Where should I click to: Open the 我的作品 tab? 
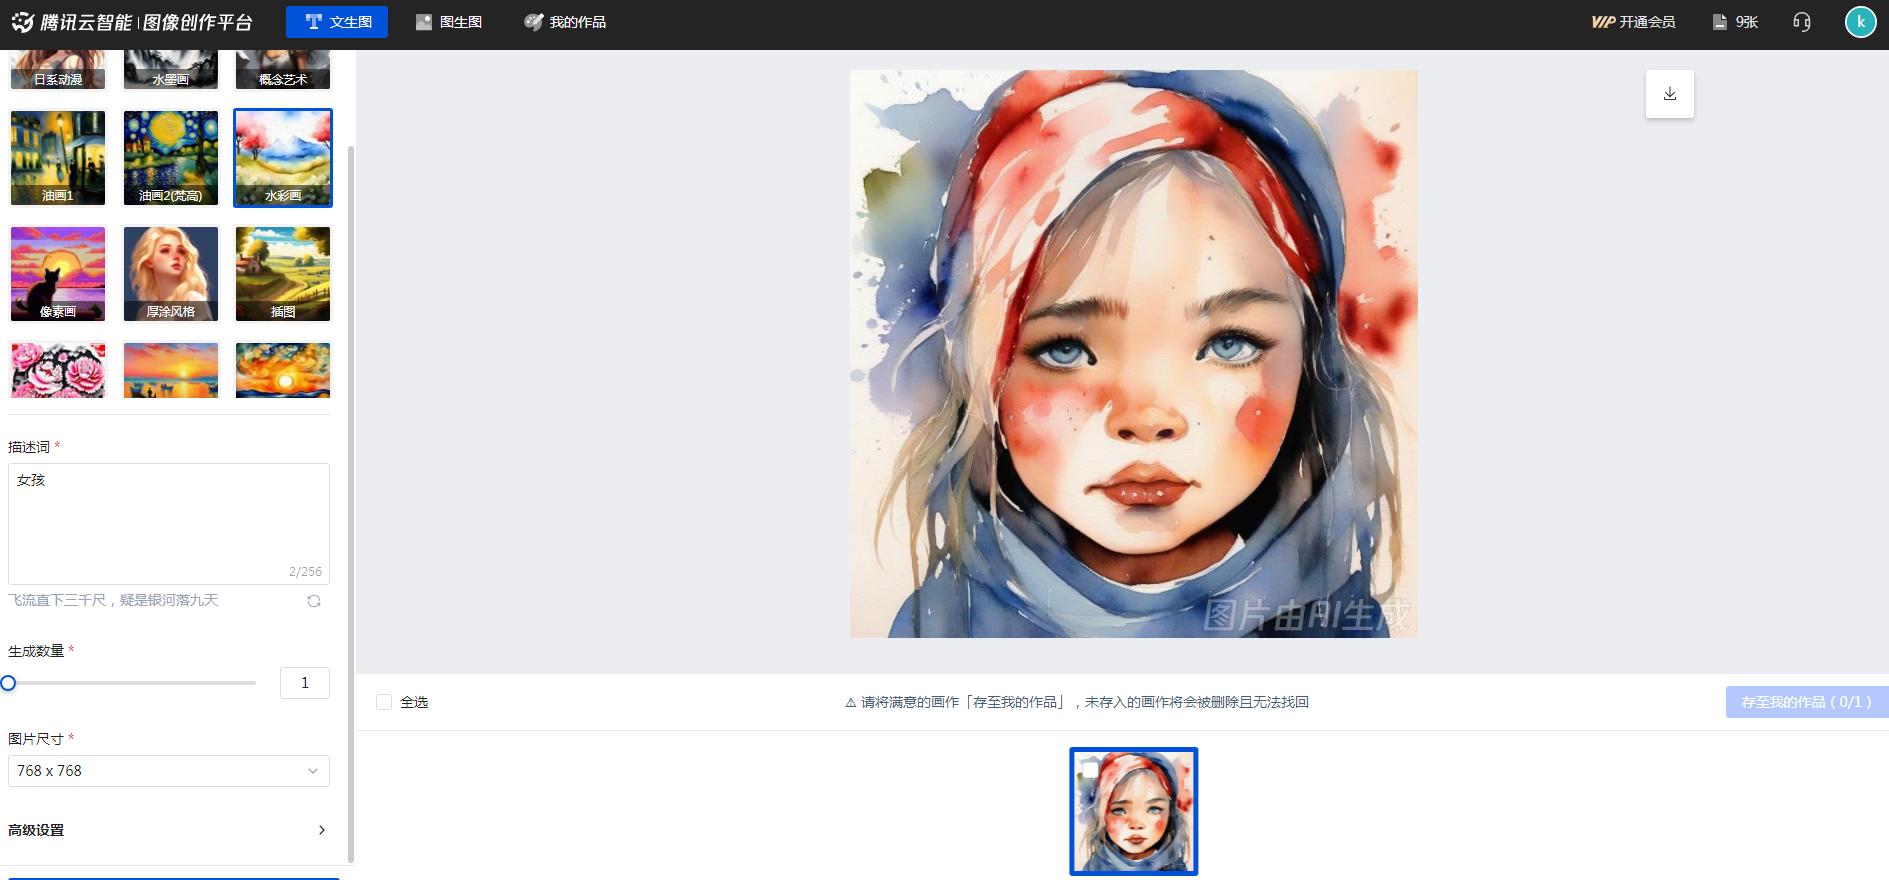[x=565, y=22]
